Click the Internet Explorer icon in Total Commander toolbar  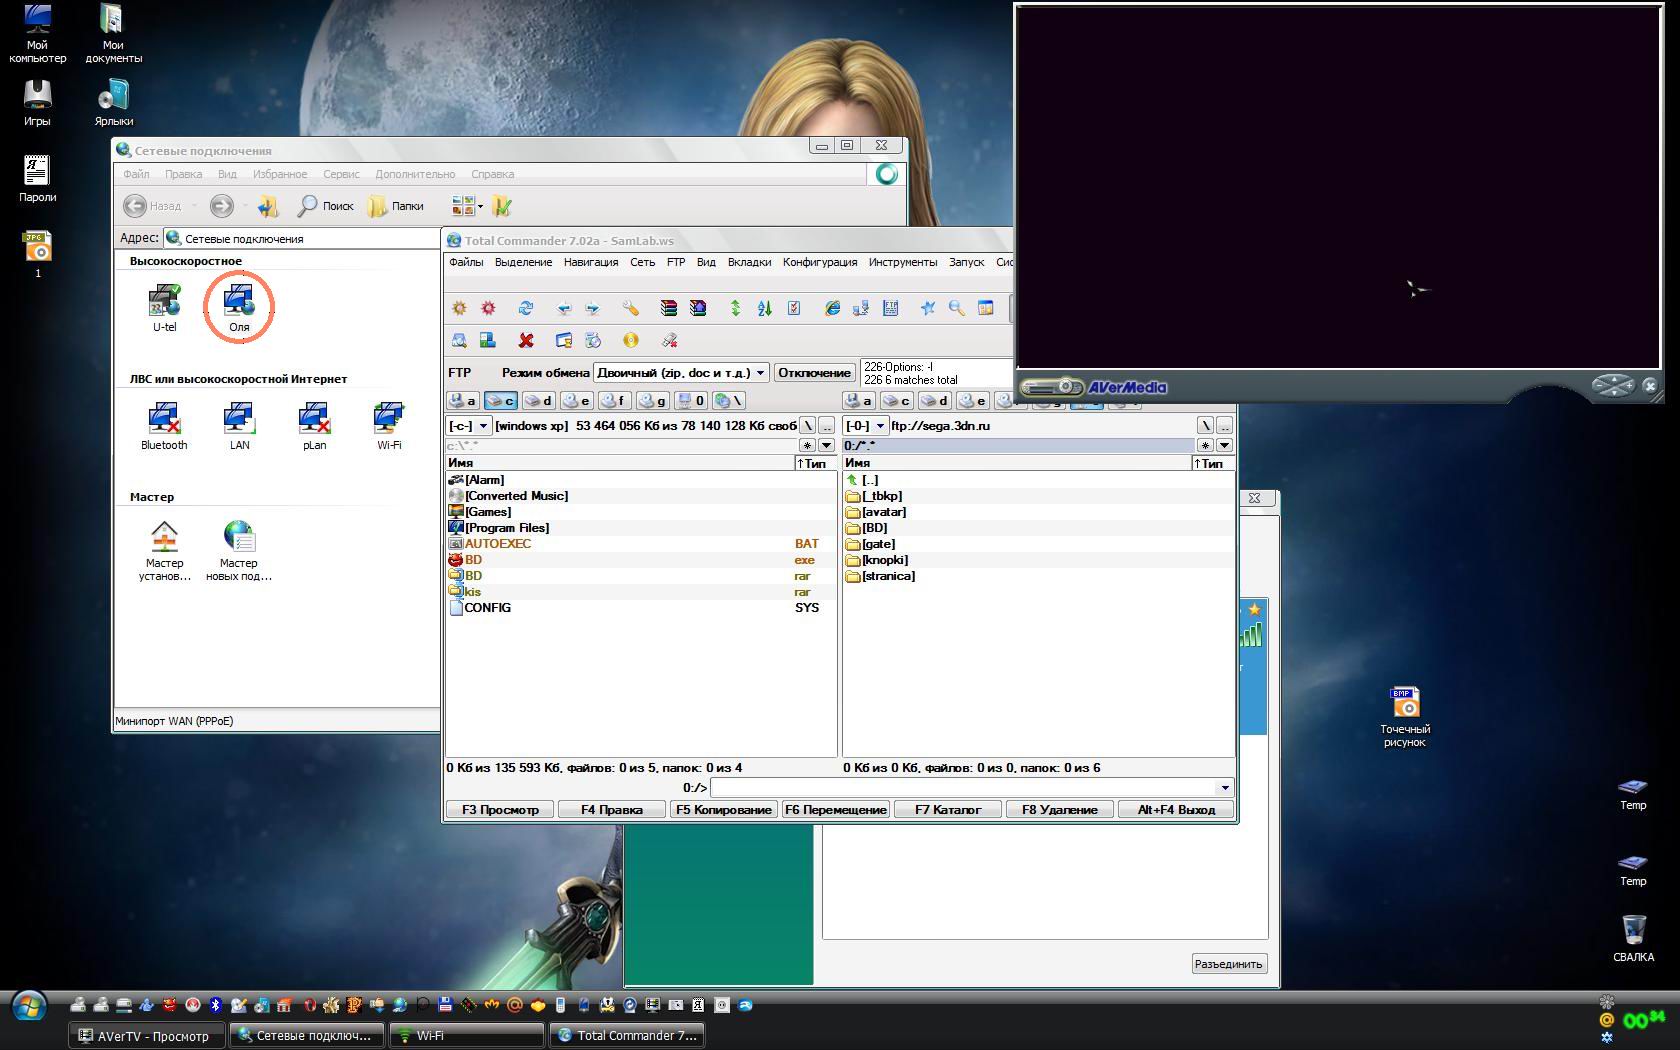coord(832,308)
